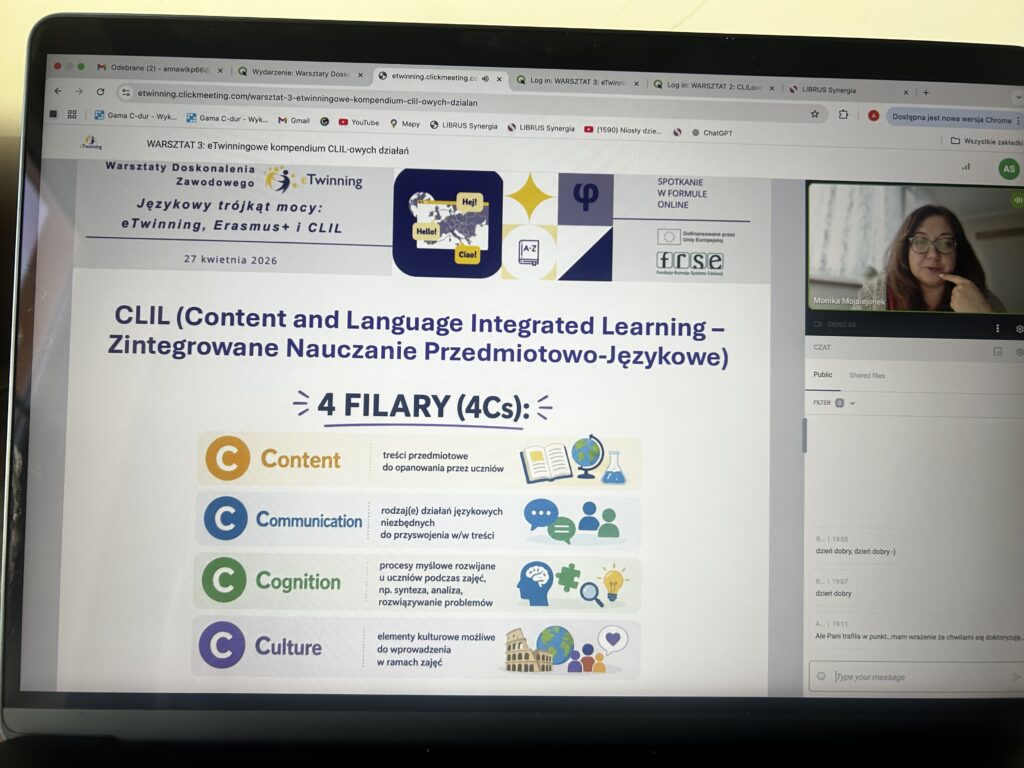Open the red Chrome profile avatar
The width and height of the screenshot is (1024, 768).
tap(873, 116)
